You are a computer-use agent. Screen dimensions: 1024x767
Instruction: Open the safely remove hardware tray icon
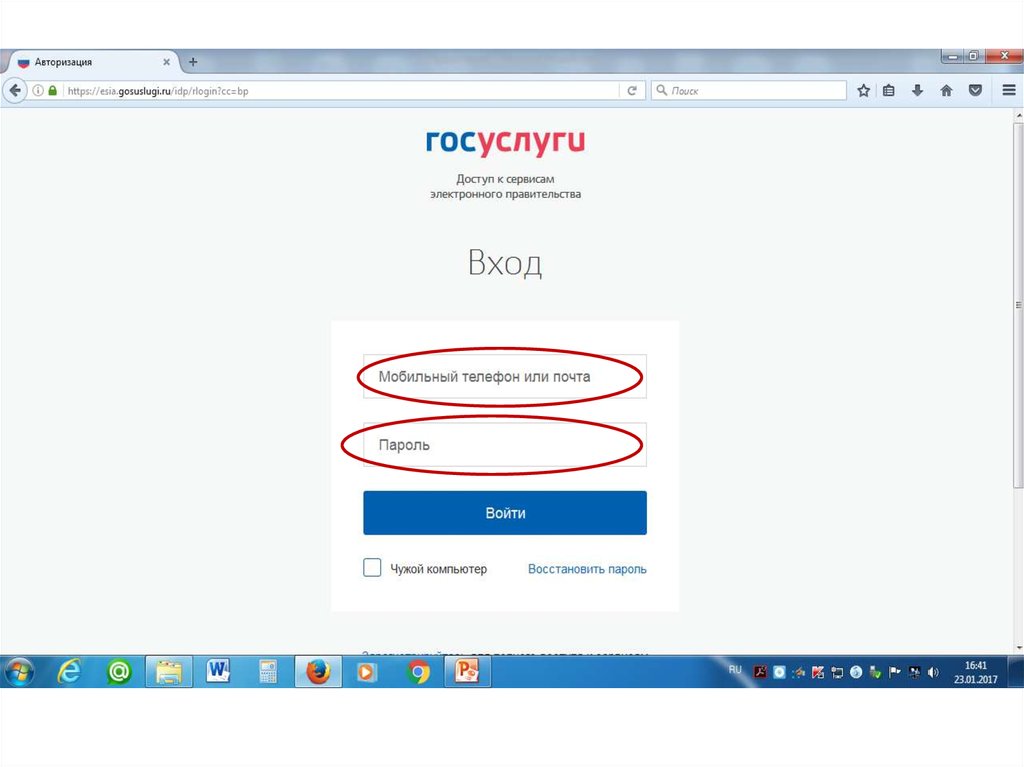click(876, 672)
